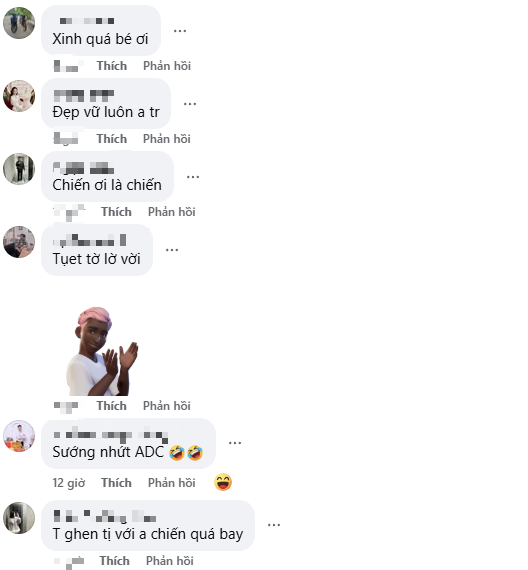Screen dimensions: 528x570
Task: Open options menu for "Tuẹt tờ lờ vời" comment
Action: click(172, 250)
